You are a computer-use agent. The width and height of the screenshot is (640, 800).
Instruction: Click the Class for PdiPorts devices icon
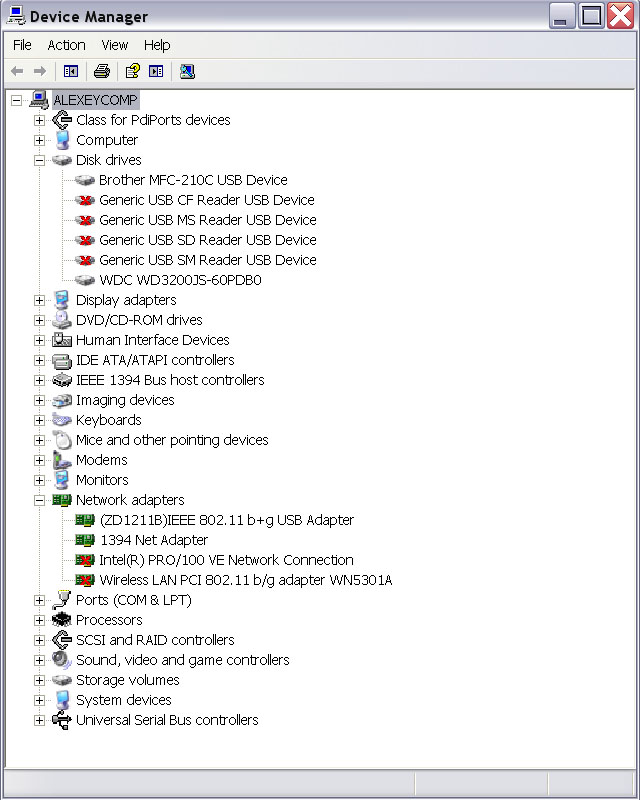click(62, 120)
